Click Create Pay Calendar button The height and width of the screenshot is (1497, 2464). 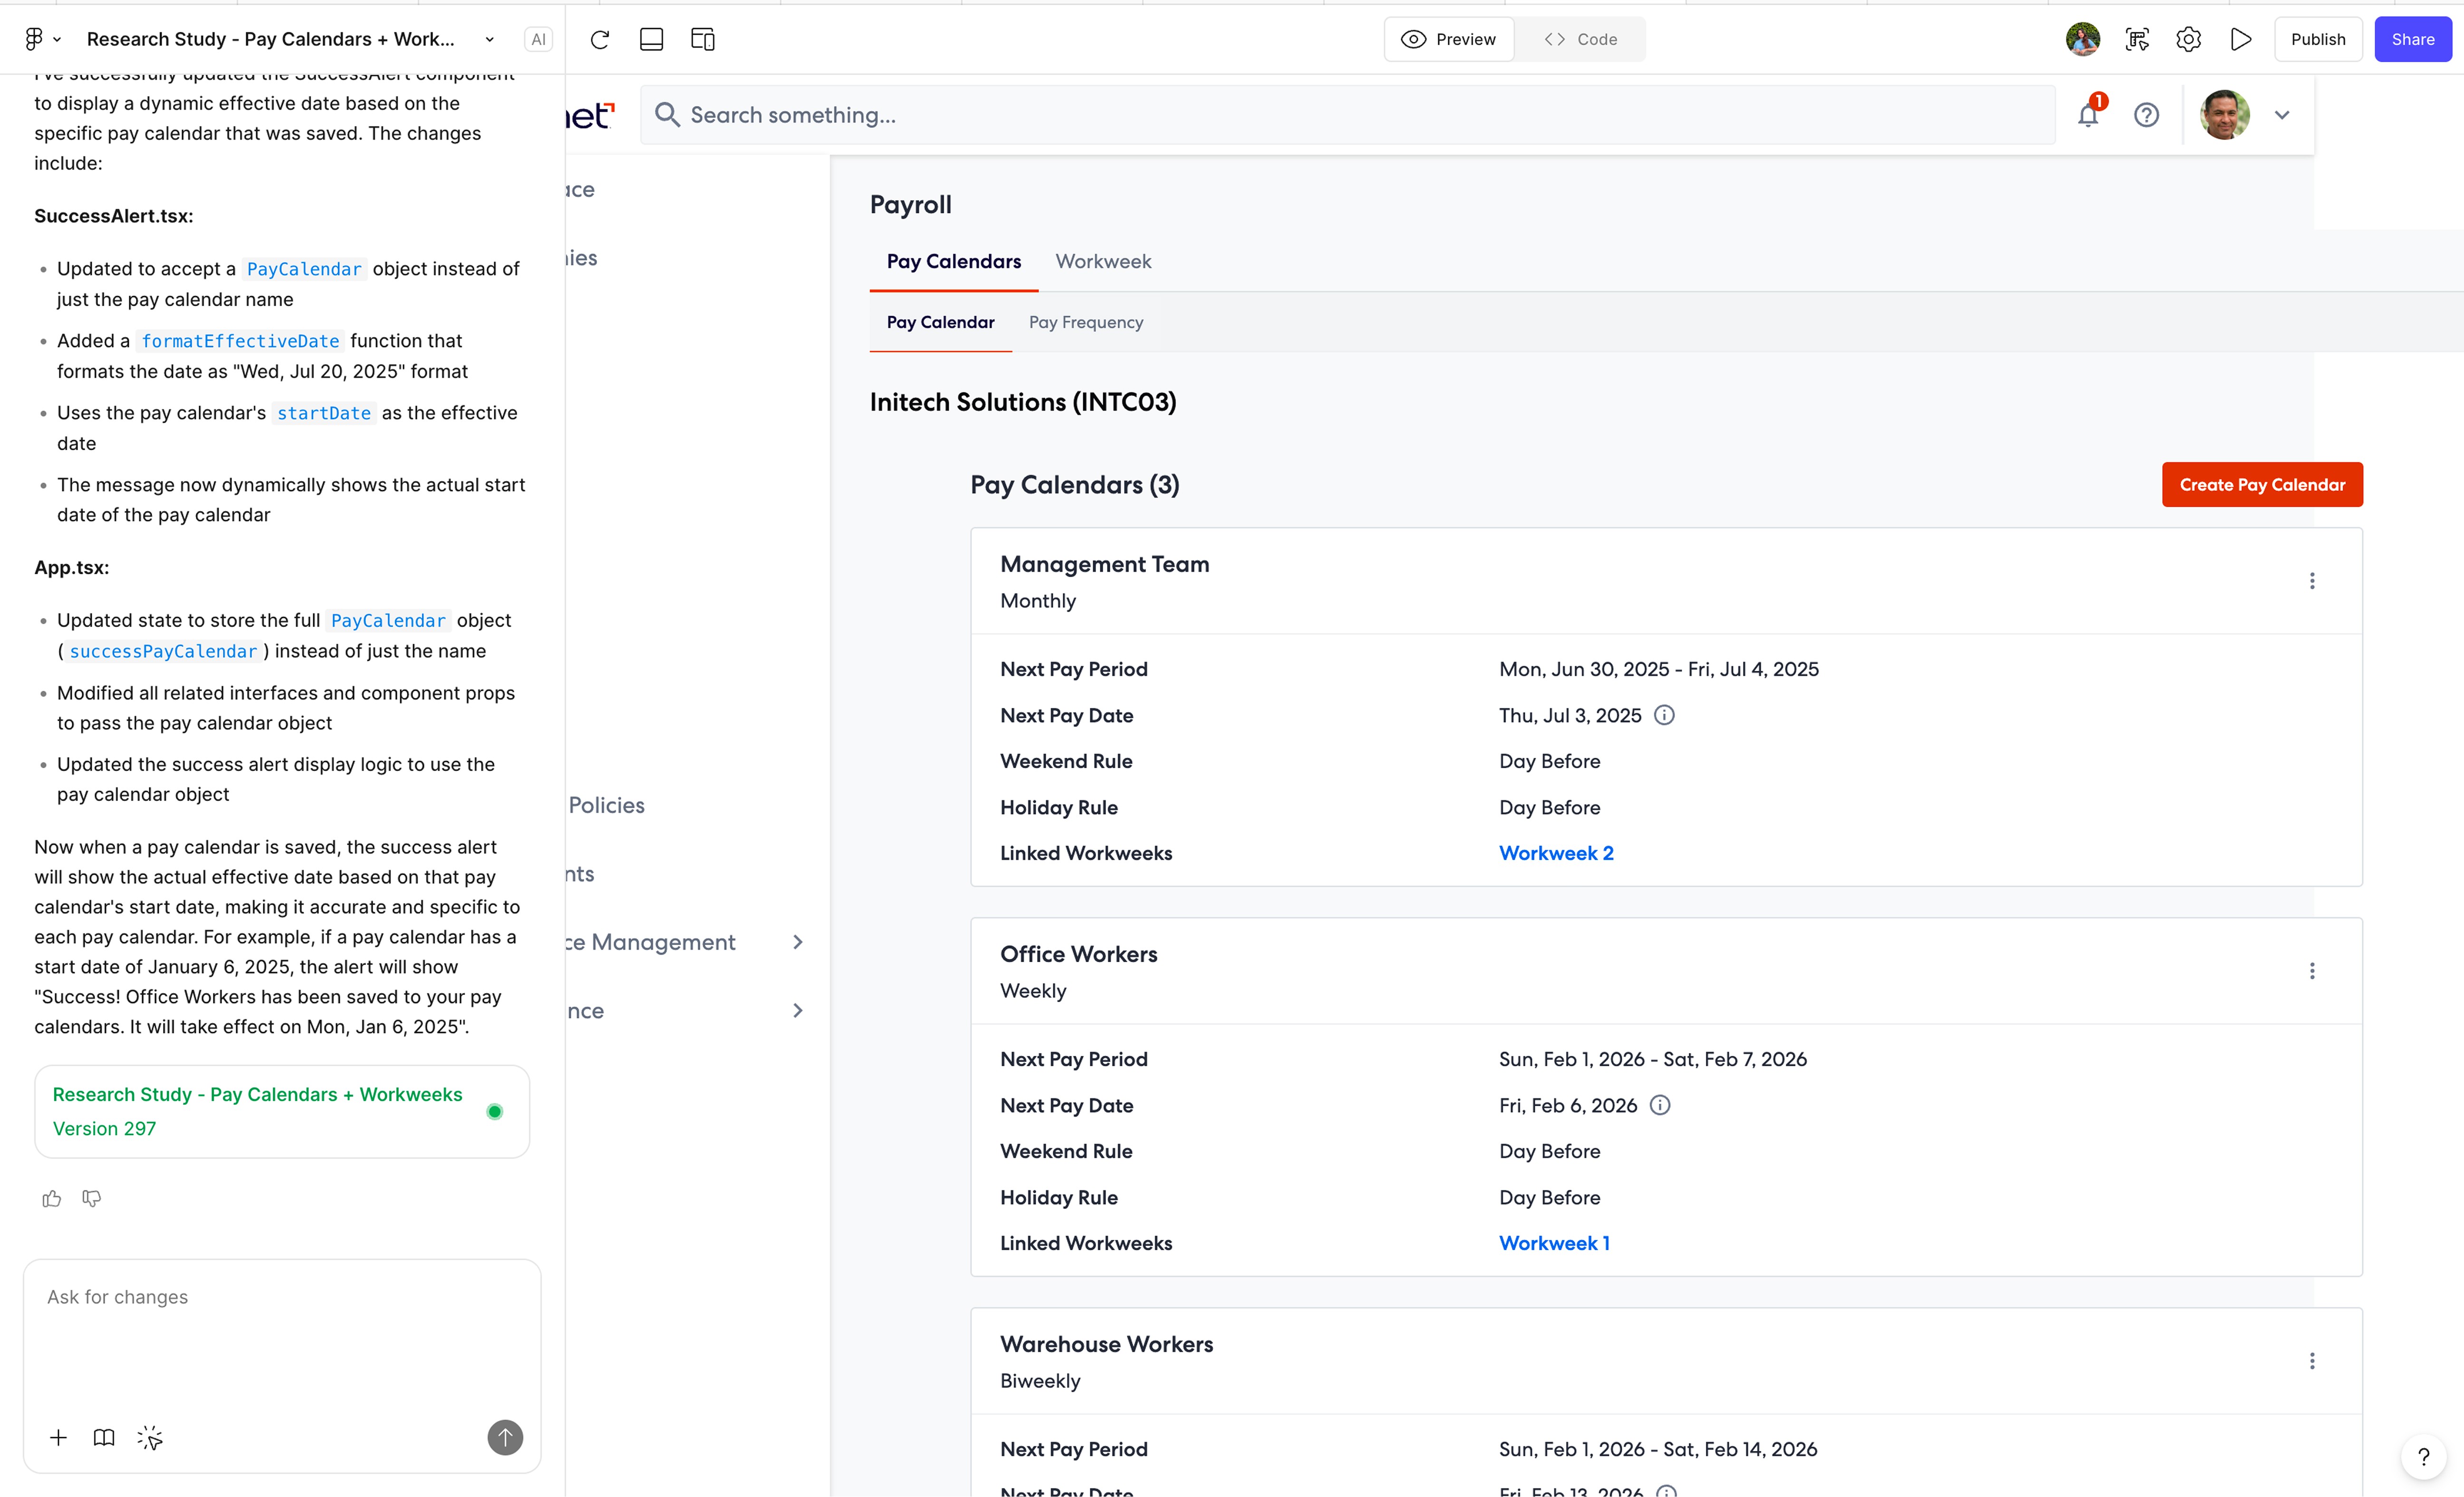pyautogui.click(x=2262, y=484)
